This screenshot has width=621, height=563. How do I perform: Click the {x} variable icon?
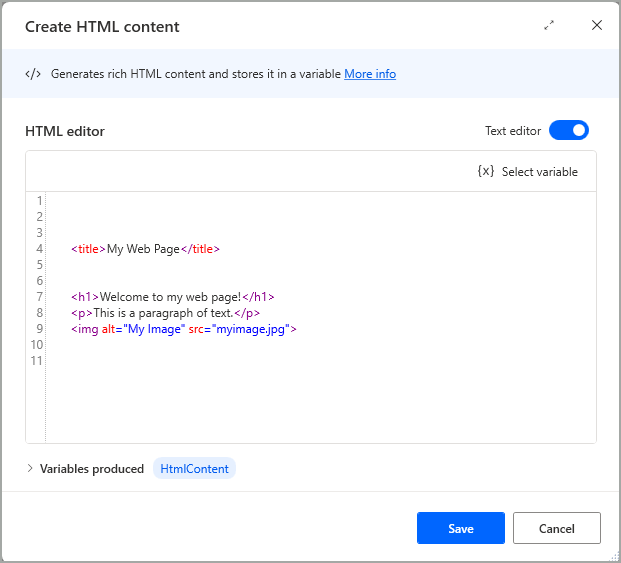point(486,171)
